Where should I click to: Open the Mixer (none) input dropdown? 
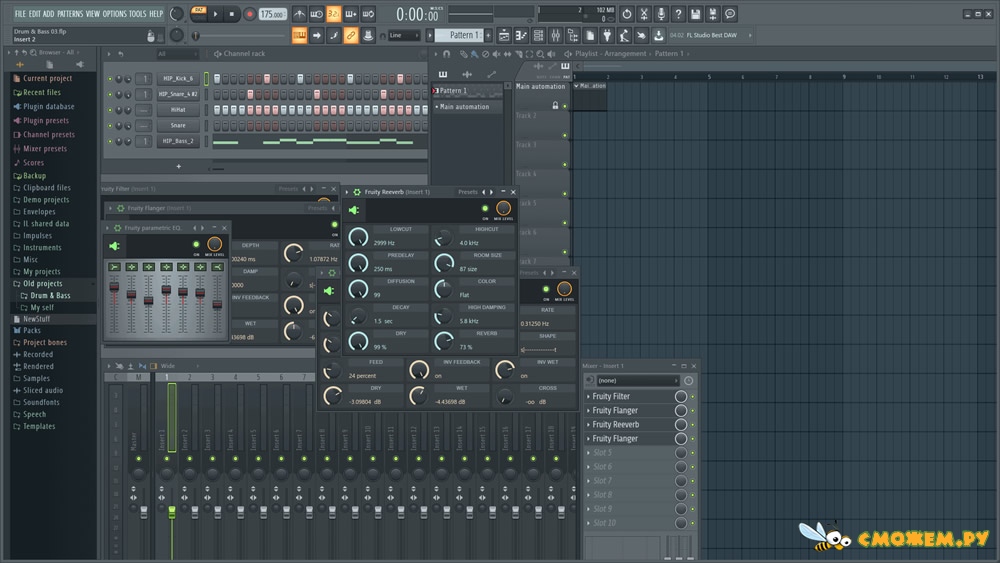click(x=637, y=381)
